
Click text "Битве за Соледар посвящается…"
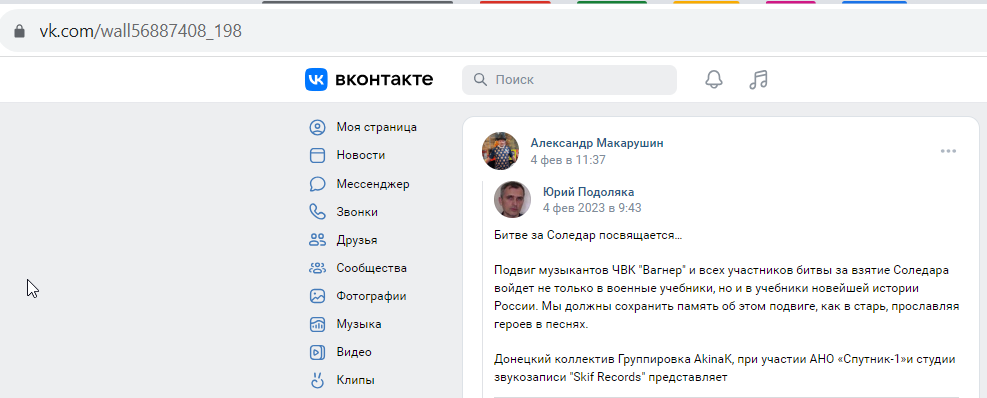(x=588, y=236)
